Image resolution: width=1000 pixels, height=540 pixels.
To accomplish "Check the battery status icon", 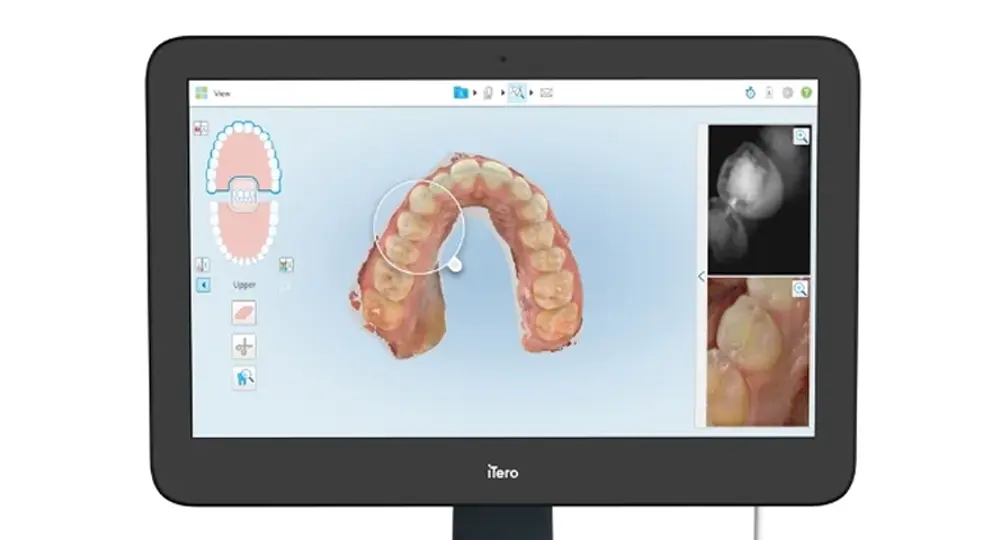I will 769,93.
